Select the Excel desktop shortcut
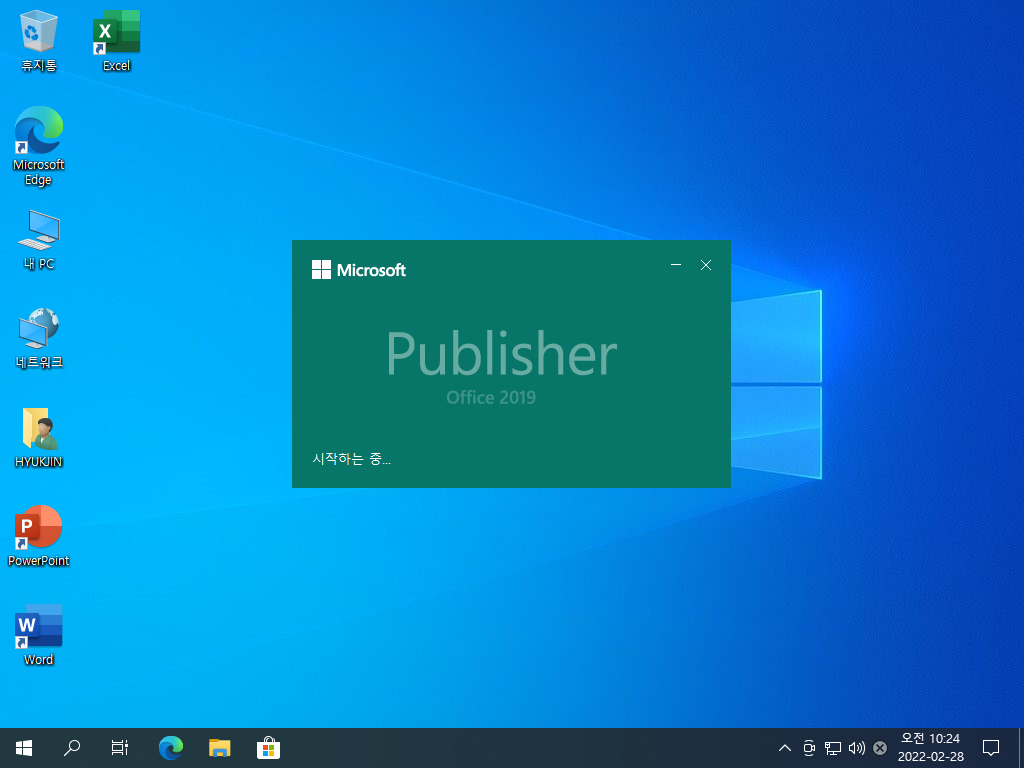The image size is (1024, 768). pos(116,40)
